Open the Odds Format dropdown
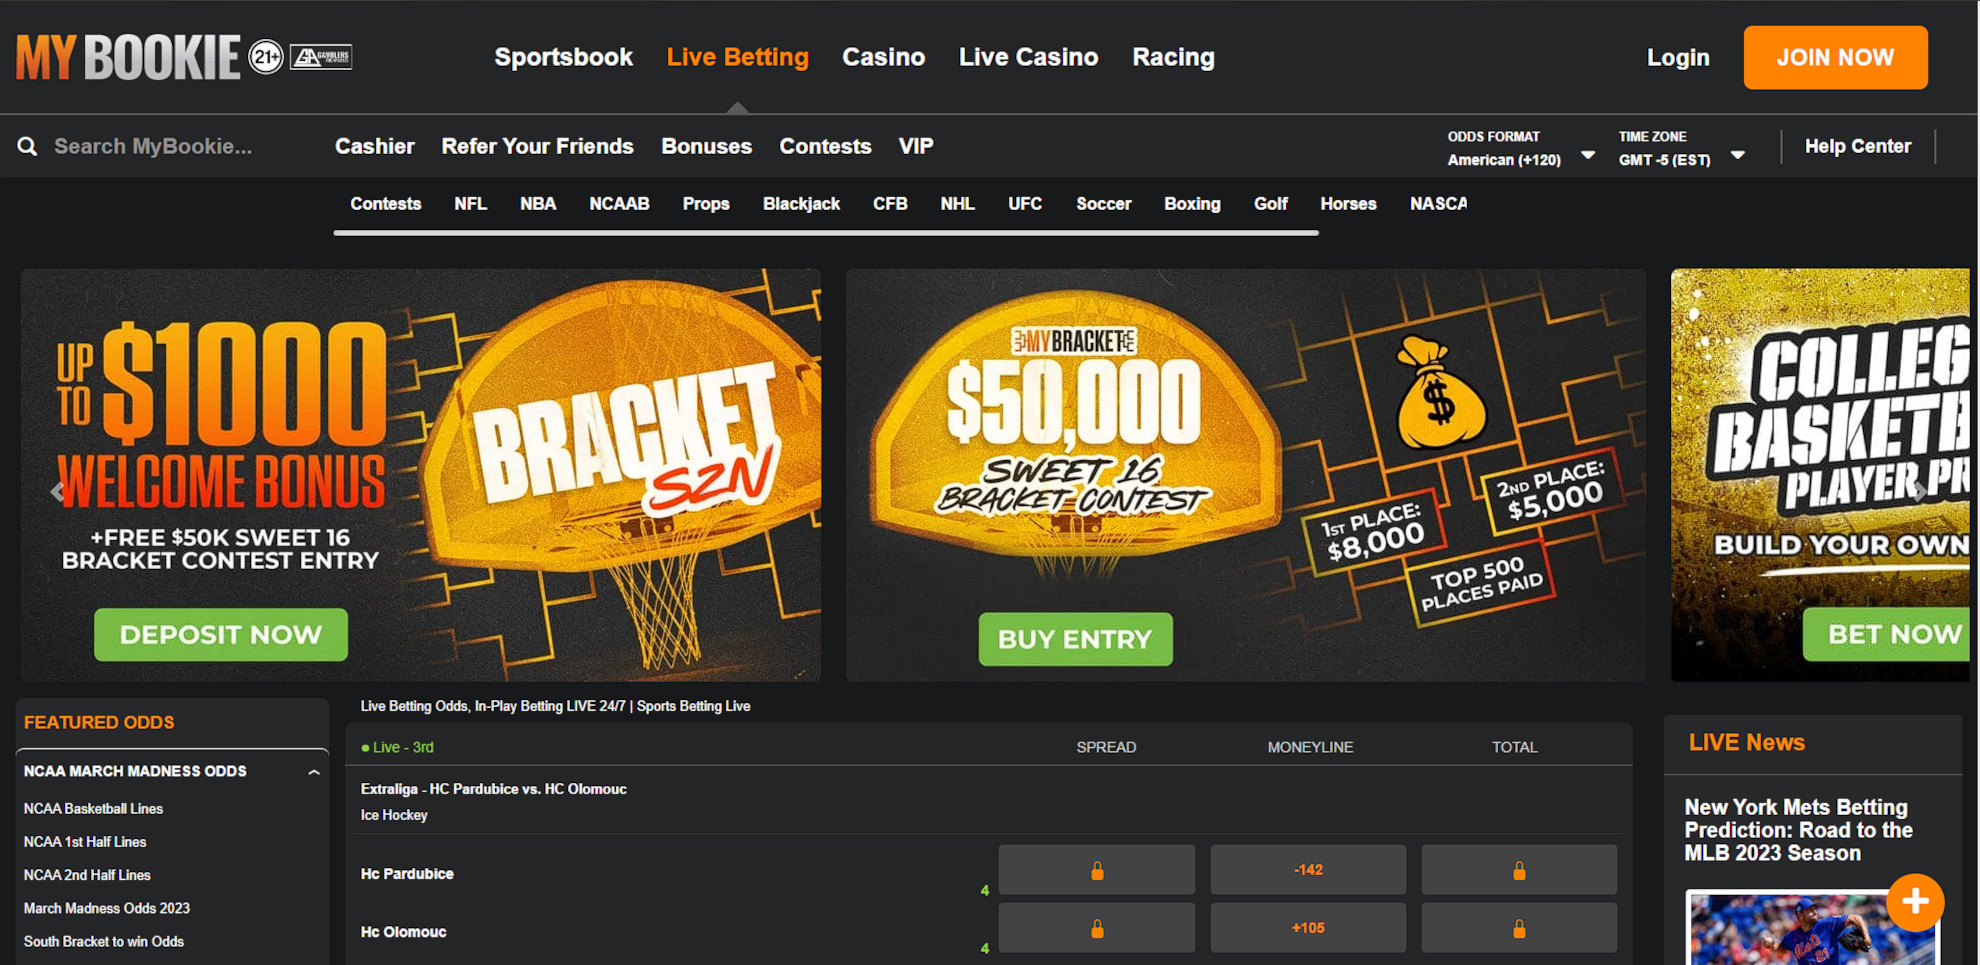1980x965 pixels. (1520, 148)
